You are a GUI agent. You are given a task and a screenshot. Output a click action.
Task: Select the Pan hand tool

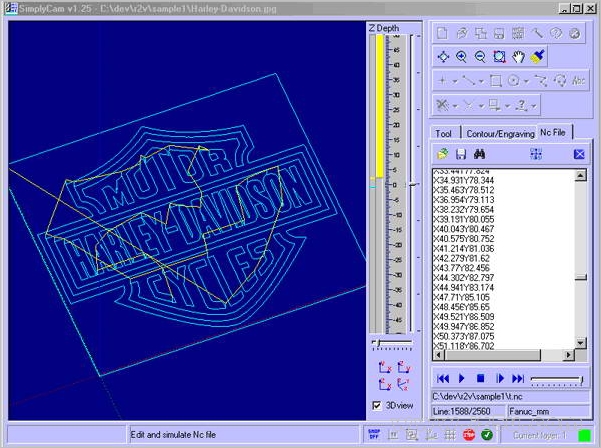(519, 57)
